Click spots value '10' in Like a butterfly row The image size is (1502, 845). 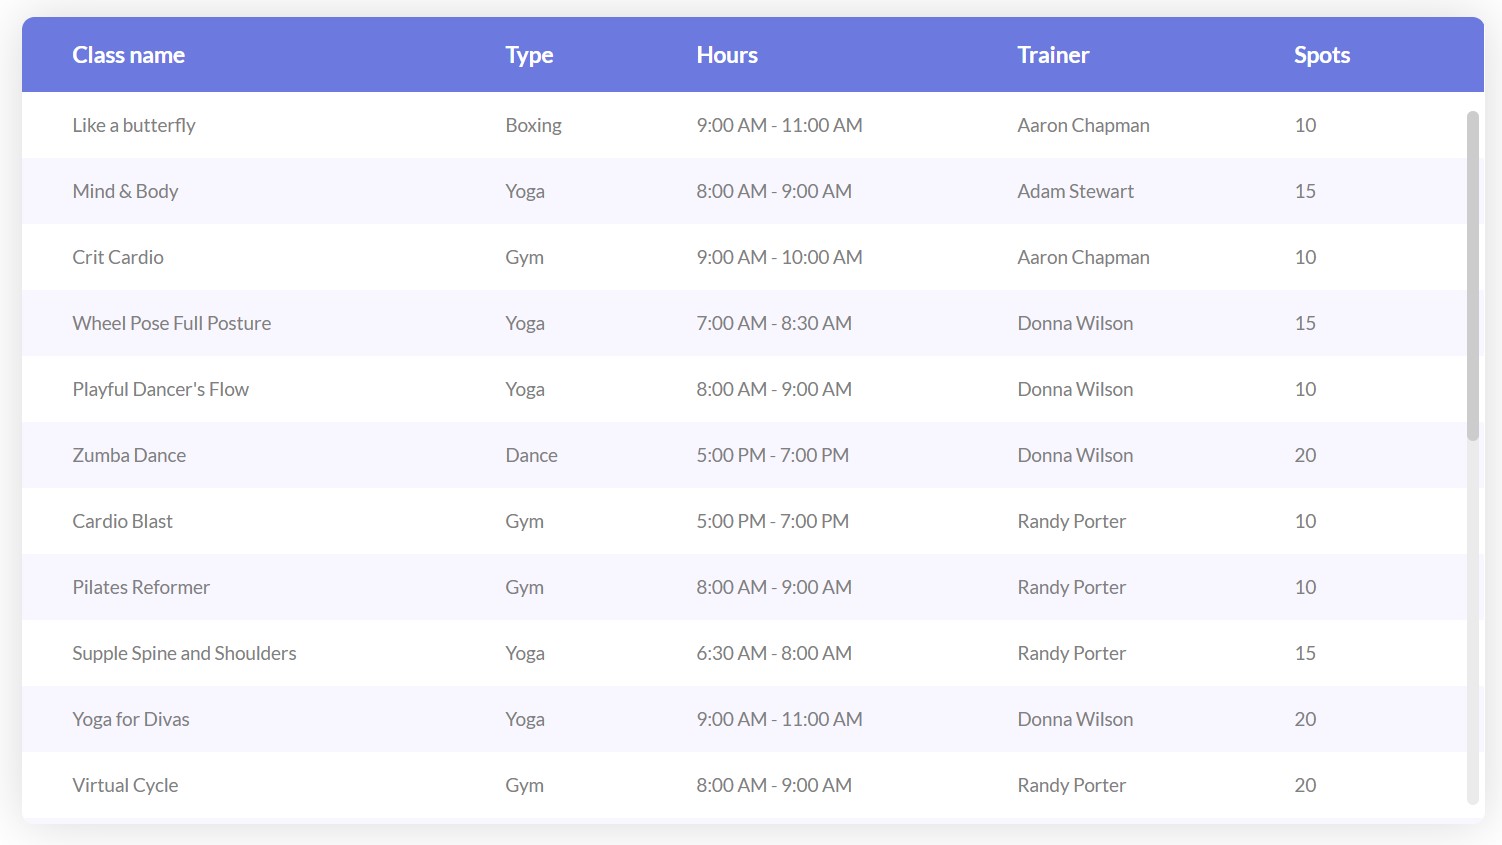pos(1305,125)
